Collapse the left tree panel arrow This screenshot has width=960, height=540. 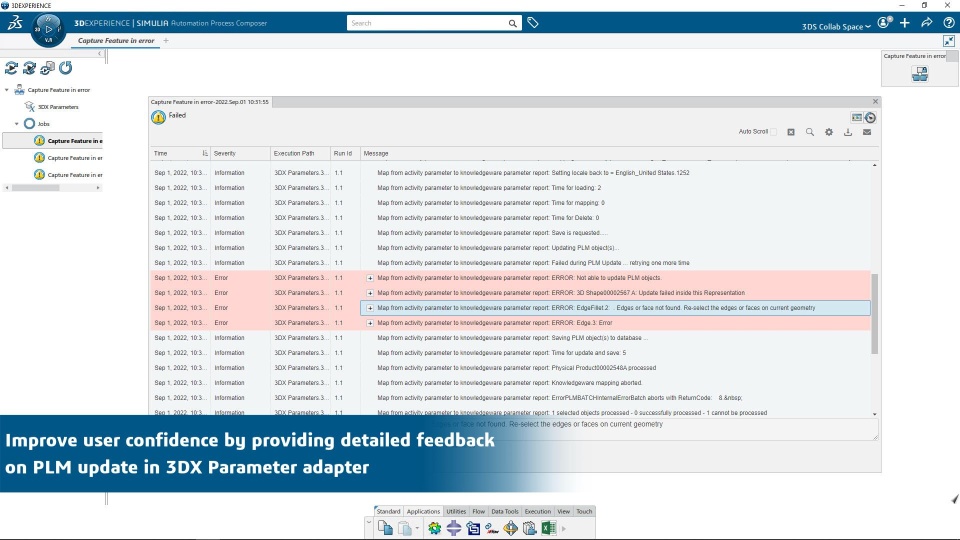pos(100,54)
